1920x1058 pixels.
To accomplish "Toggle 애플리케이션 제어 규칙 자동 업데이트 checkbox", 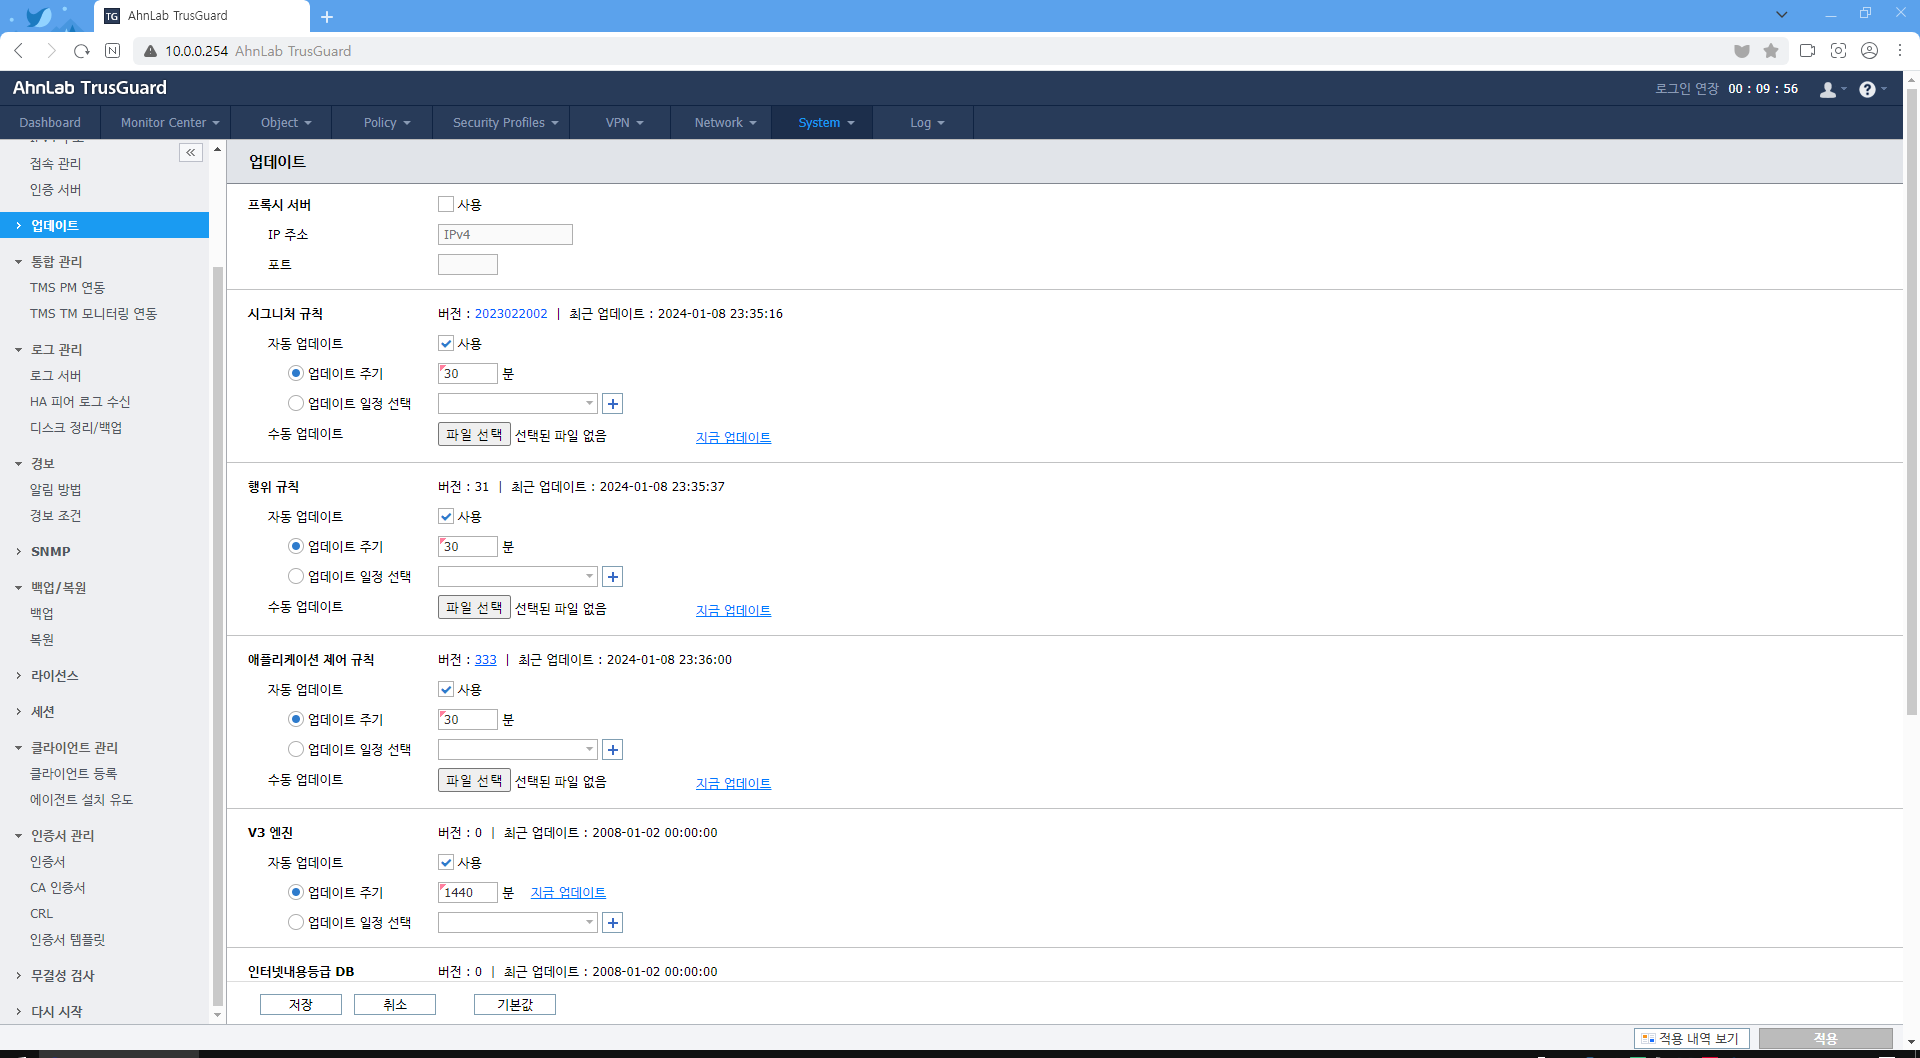I will pyautogui.click(x=446, y=689).
